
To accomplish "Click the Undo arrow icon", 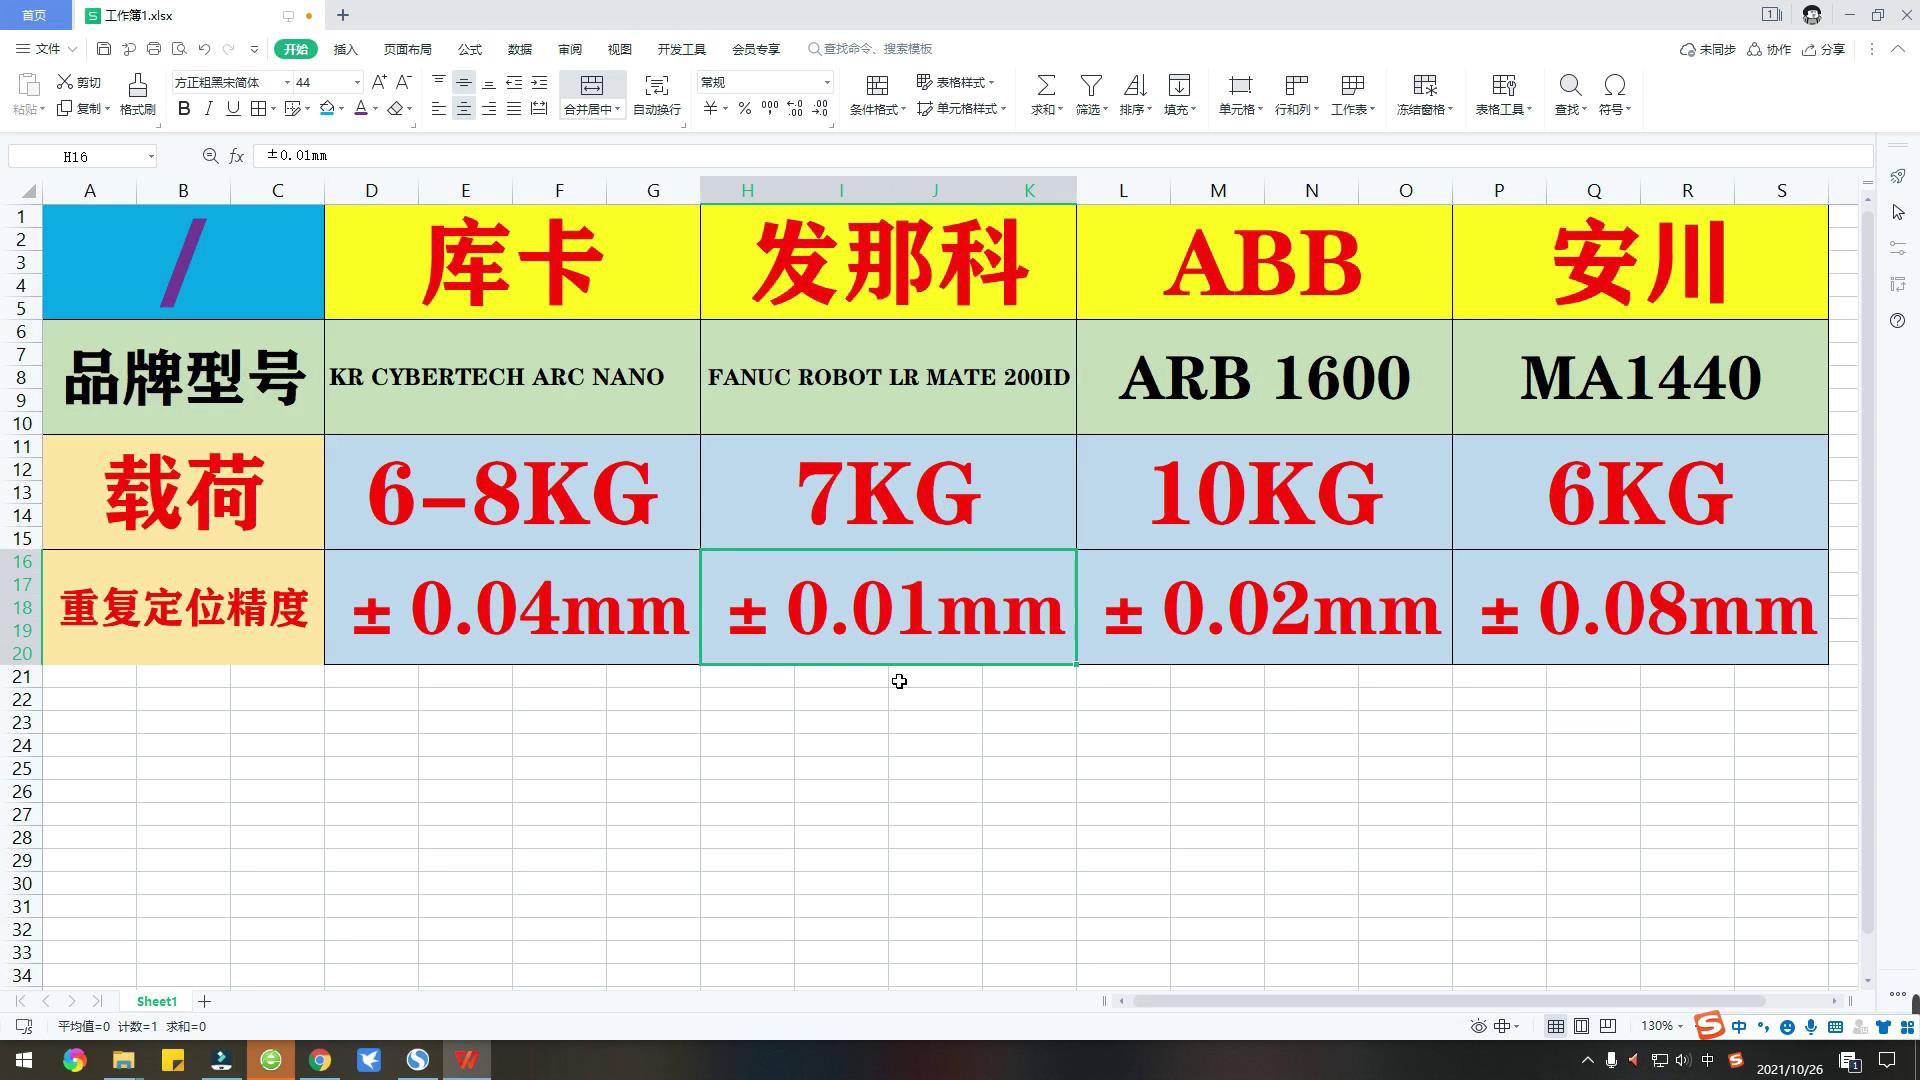I will [x=204, y=49].
